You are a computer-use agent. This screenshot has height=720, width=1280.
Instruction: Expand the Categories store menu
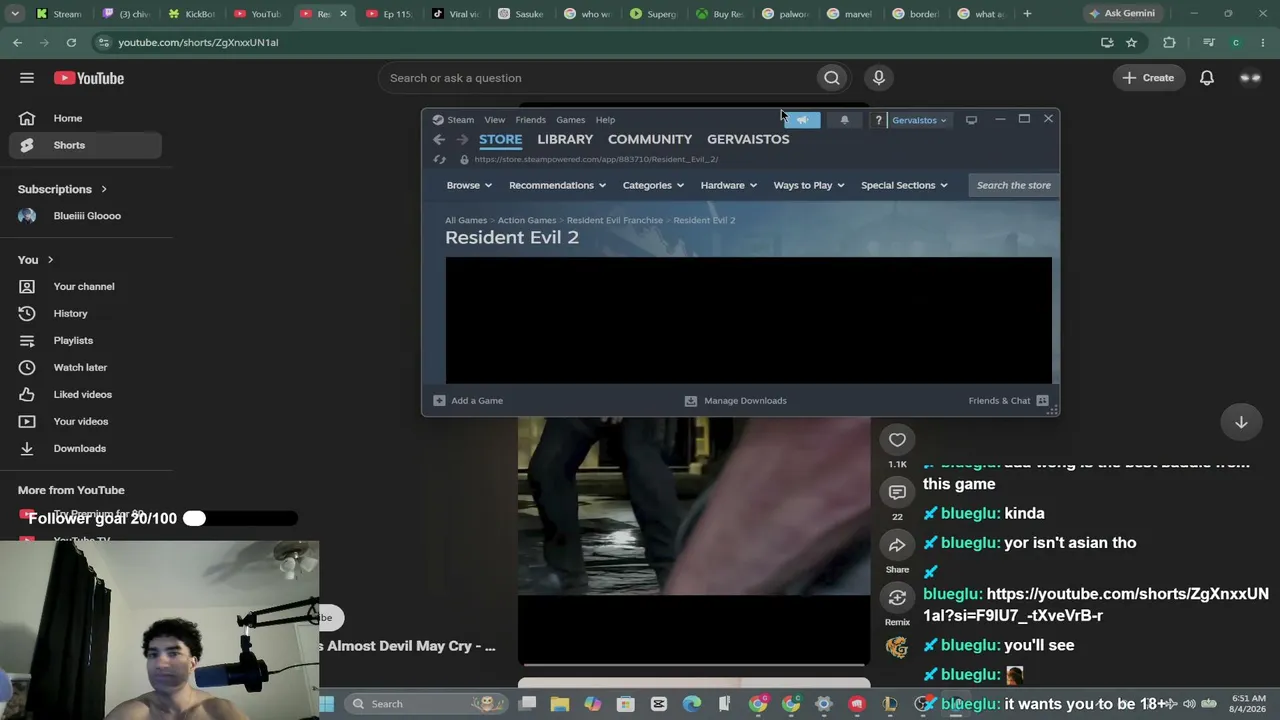pos(653,185)
